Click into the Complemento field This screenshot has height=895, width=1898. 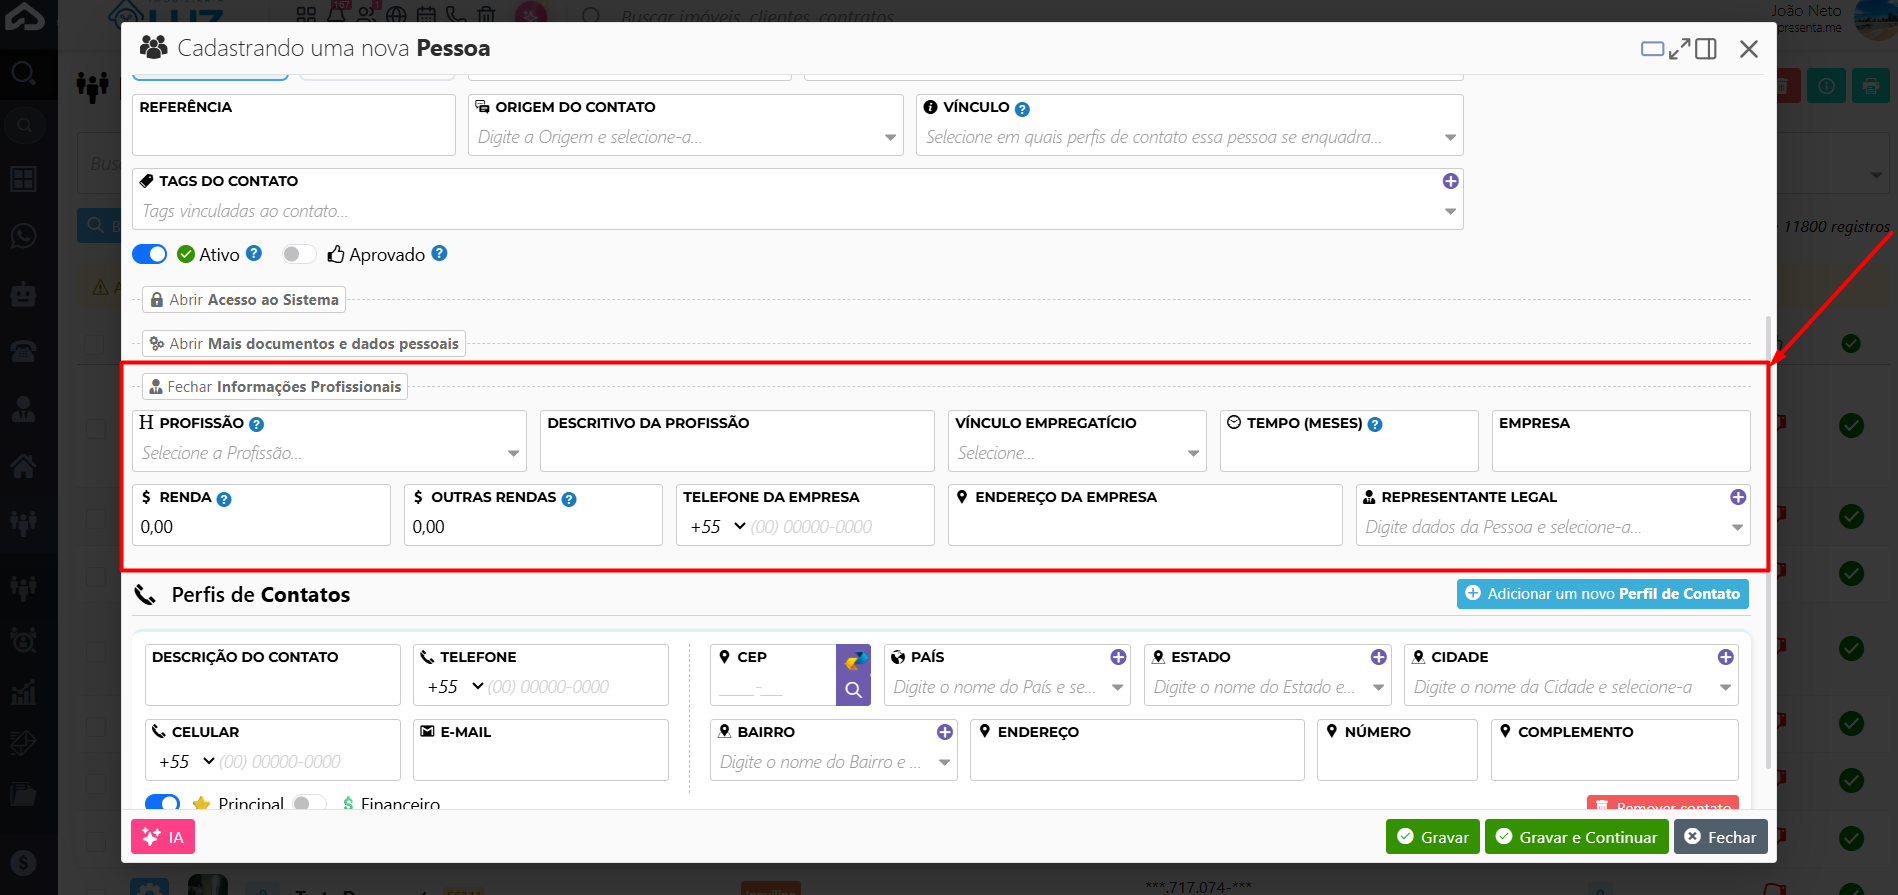(1615, 750)
